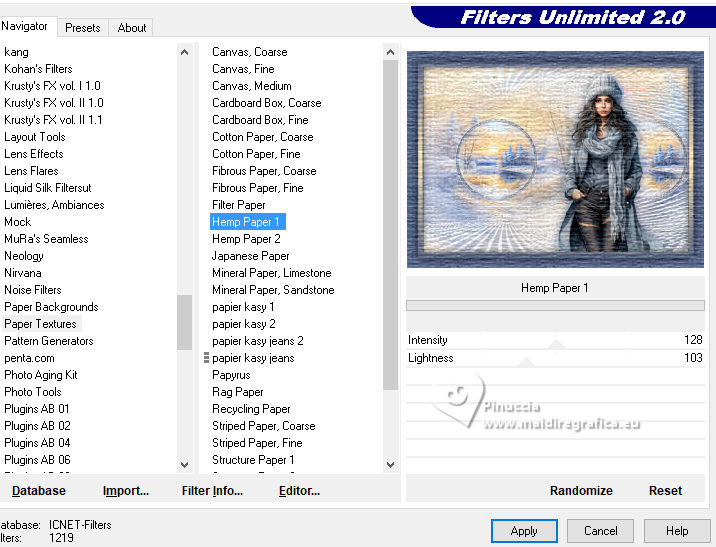Select Lumières, Ambiances category
Image resolution: width=716 pixels, height=547 pixels.
coord(54,205)
